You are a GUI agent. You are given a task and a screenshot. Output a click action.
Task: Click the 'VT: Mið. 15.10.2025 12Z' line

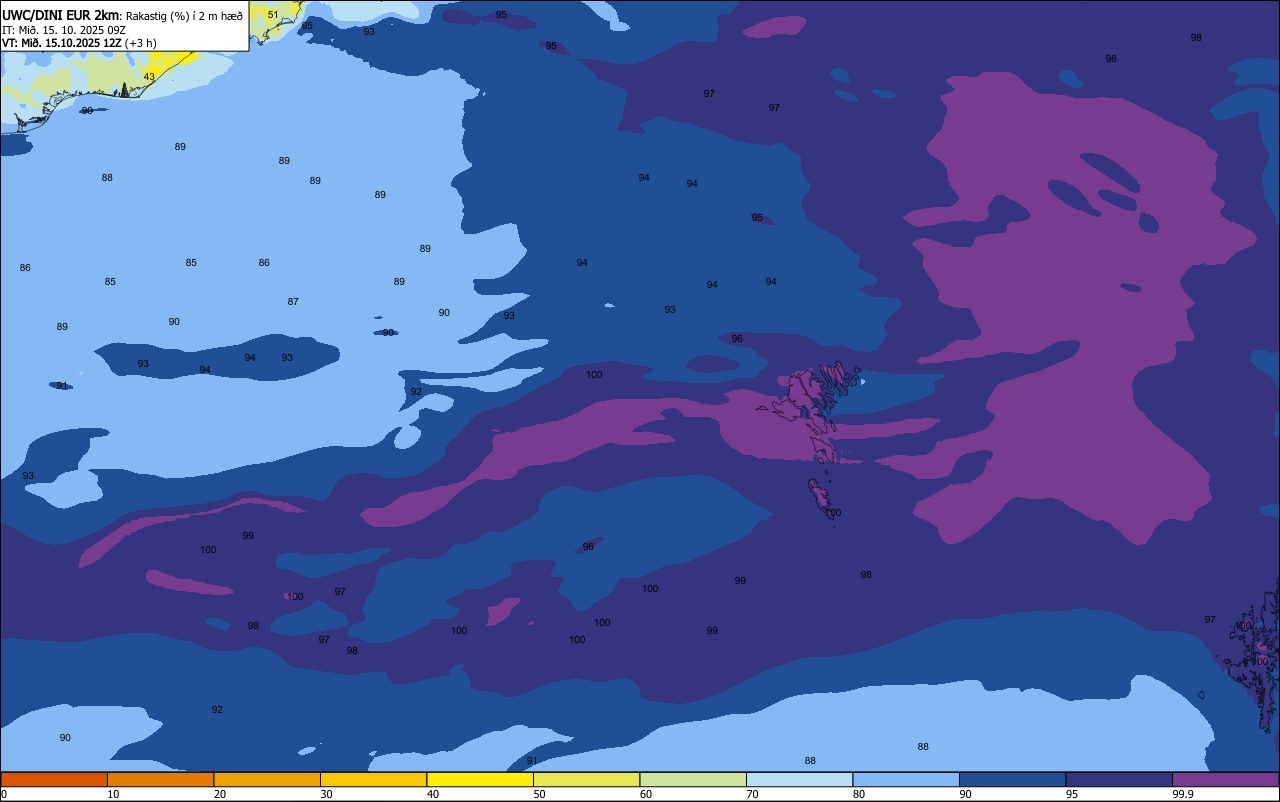coord(62,43)
